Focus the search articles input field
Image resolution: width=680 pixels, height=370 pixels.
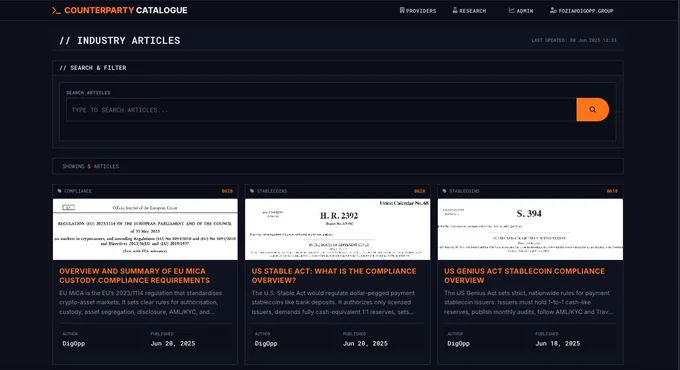point(321,110)
